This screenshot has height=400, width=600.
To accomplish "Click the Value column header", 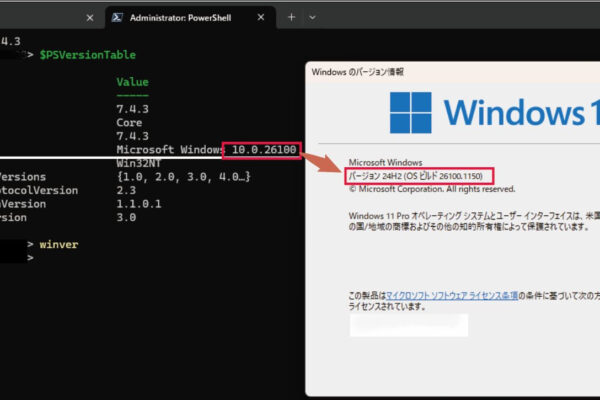I will [132, 82].
